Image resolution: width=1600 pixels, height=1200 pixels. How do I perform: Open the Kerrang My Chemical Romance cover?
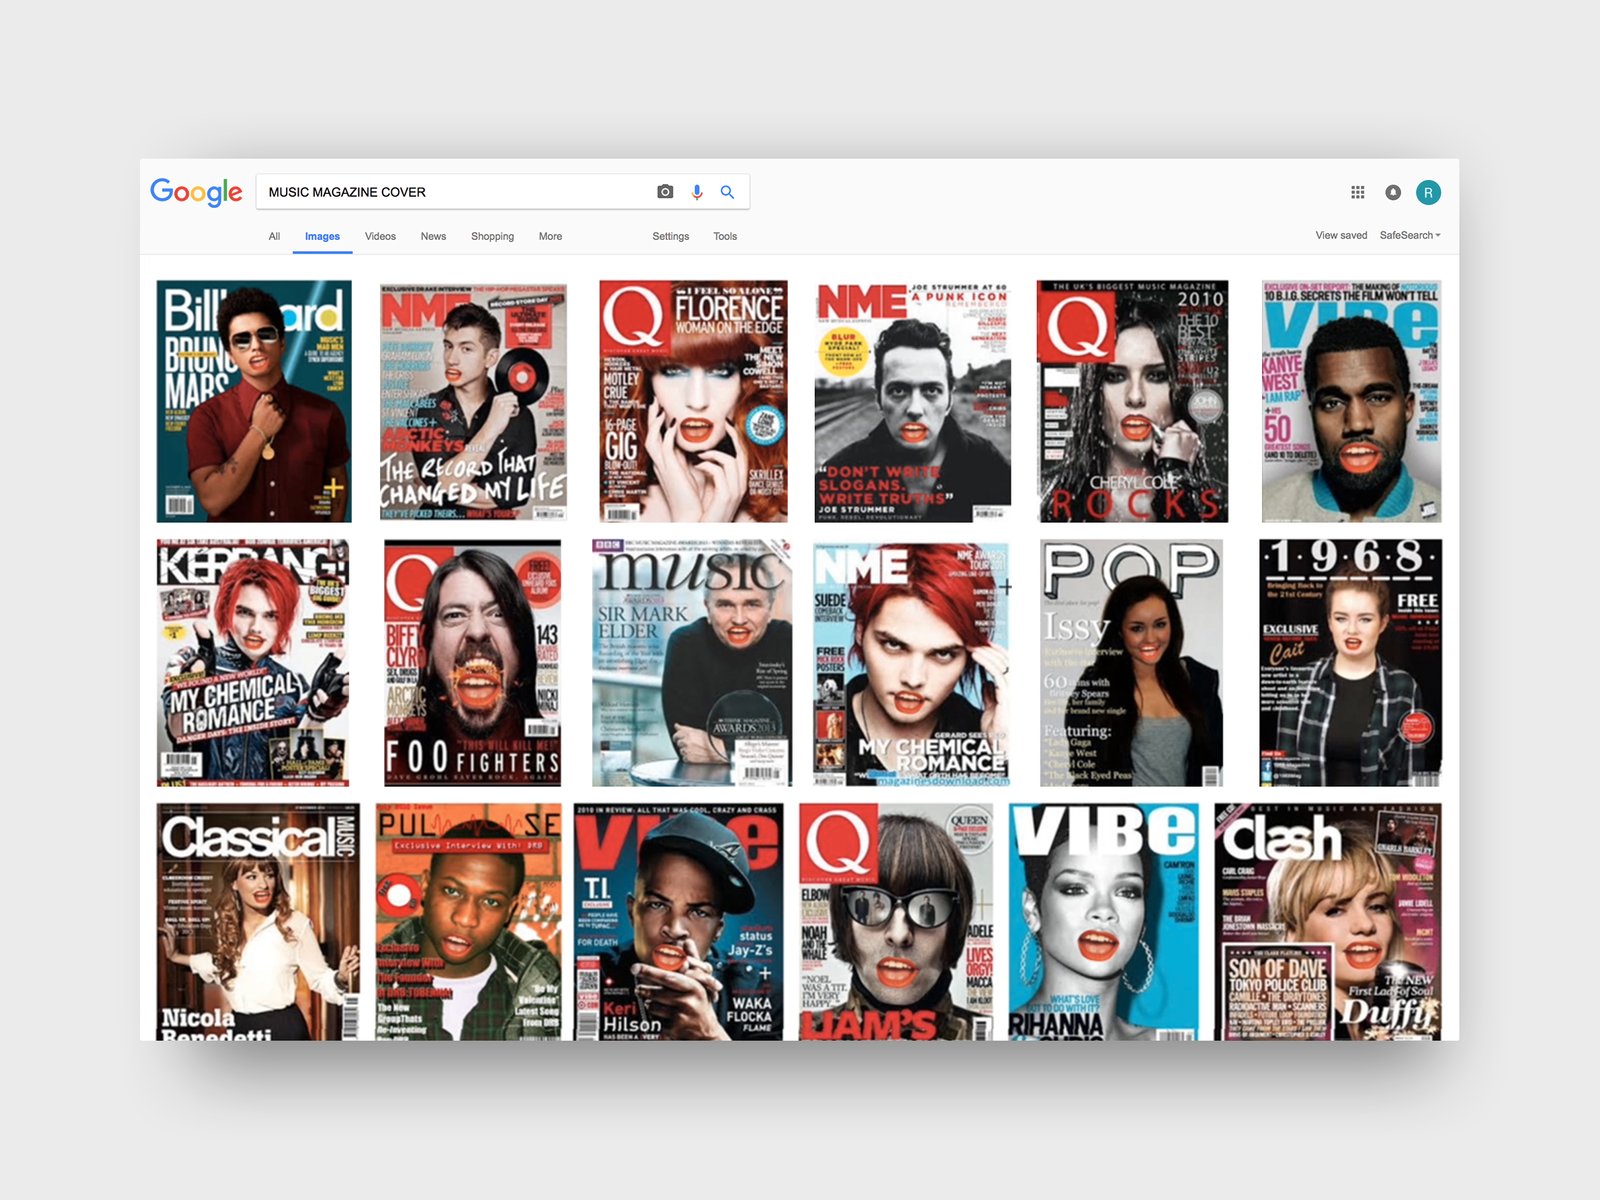[x=253, y=663]
